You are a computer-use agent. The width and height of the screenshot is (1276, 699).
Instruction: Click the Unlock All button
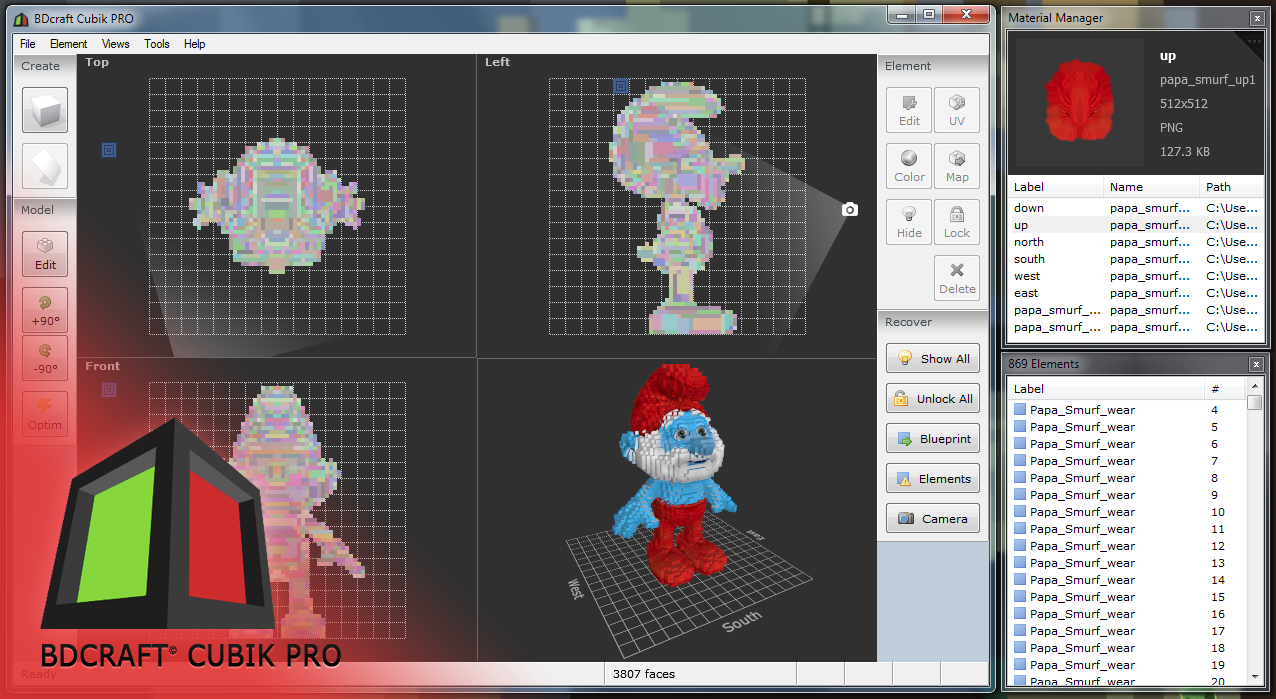point(933,398)
